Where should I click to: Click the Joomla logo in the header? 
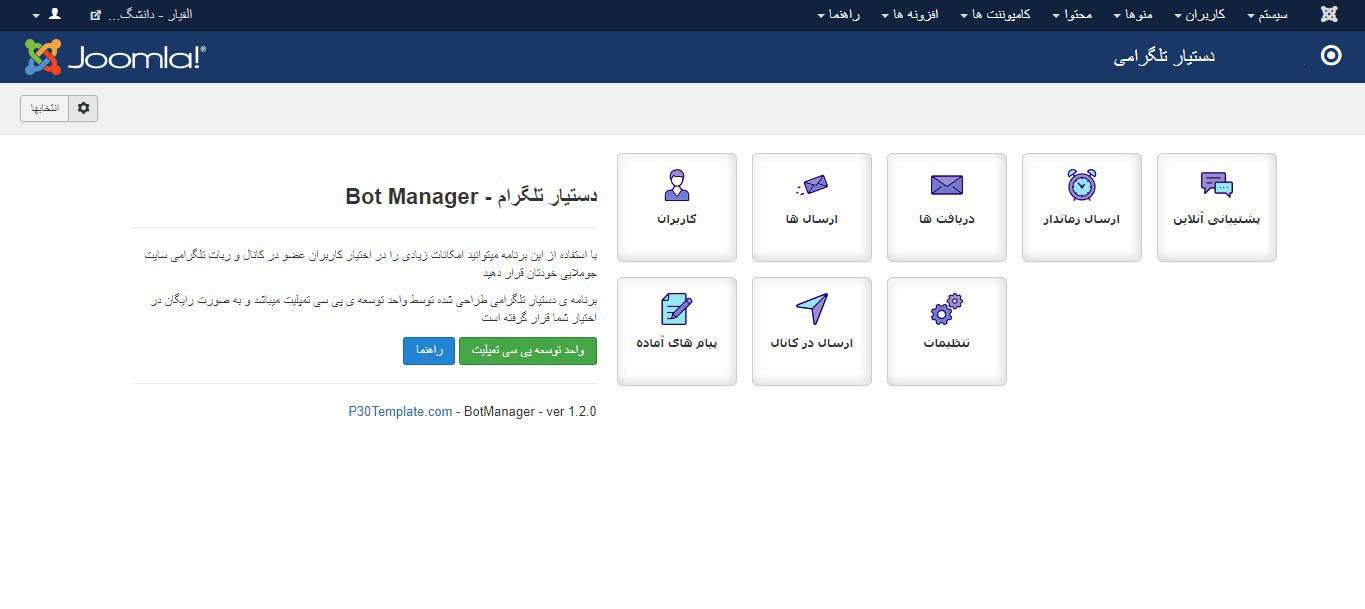click(115, 57)
